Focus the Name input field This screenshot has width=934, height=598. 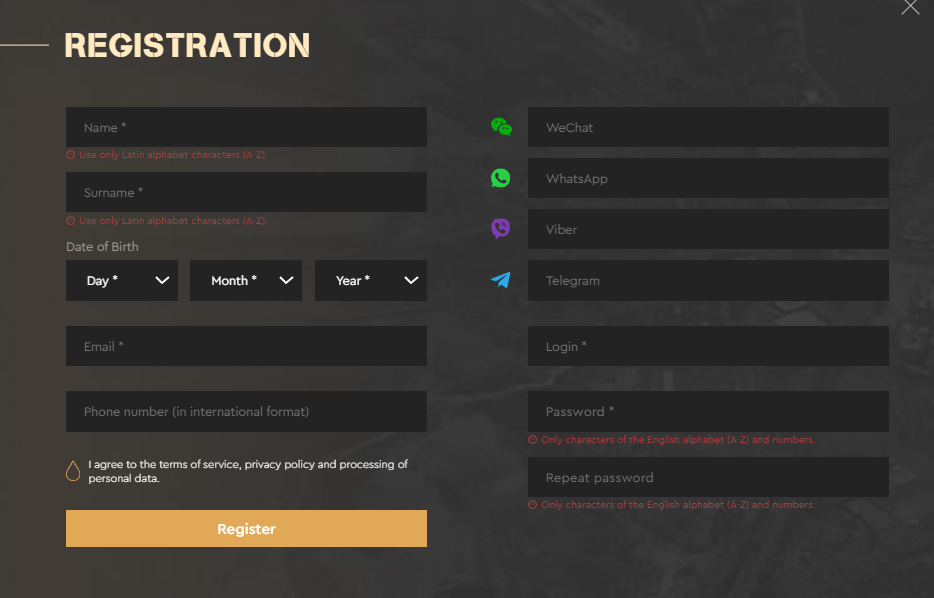(x=247, y=127)
